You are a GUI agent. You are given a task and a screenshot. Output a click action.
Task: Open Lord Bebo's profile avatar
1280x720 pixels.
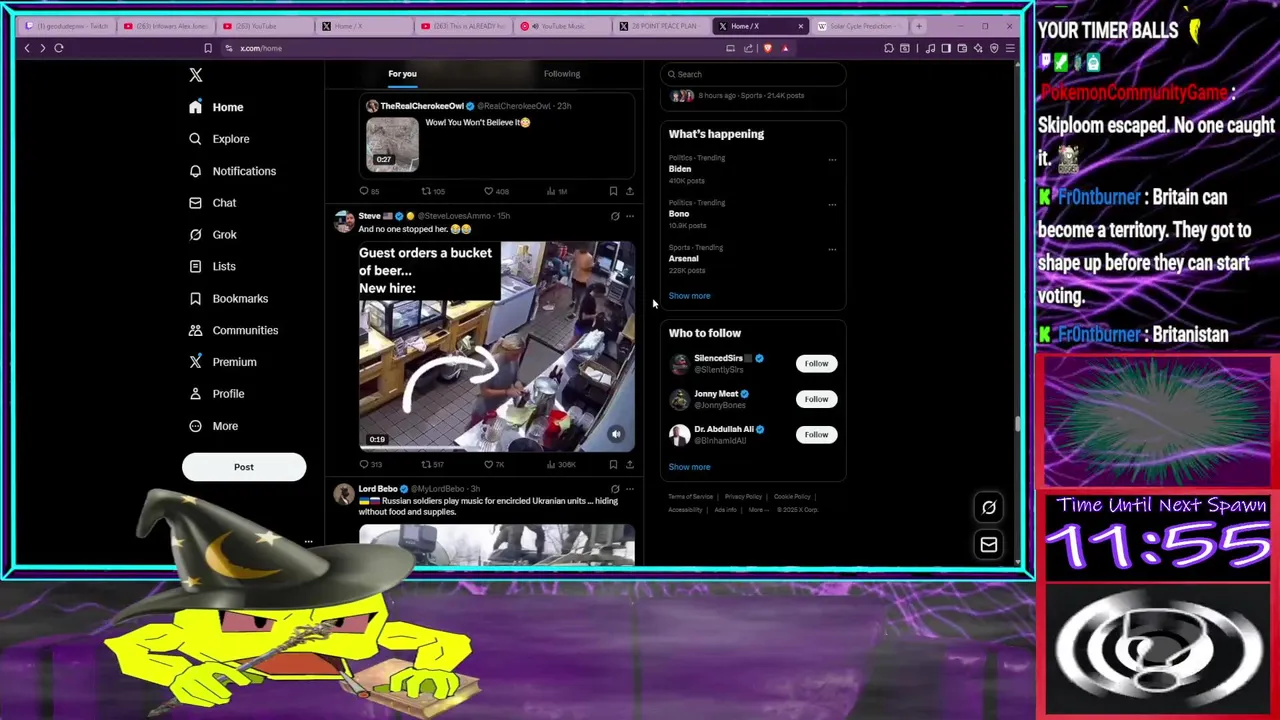coord(344,494)
